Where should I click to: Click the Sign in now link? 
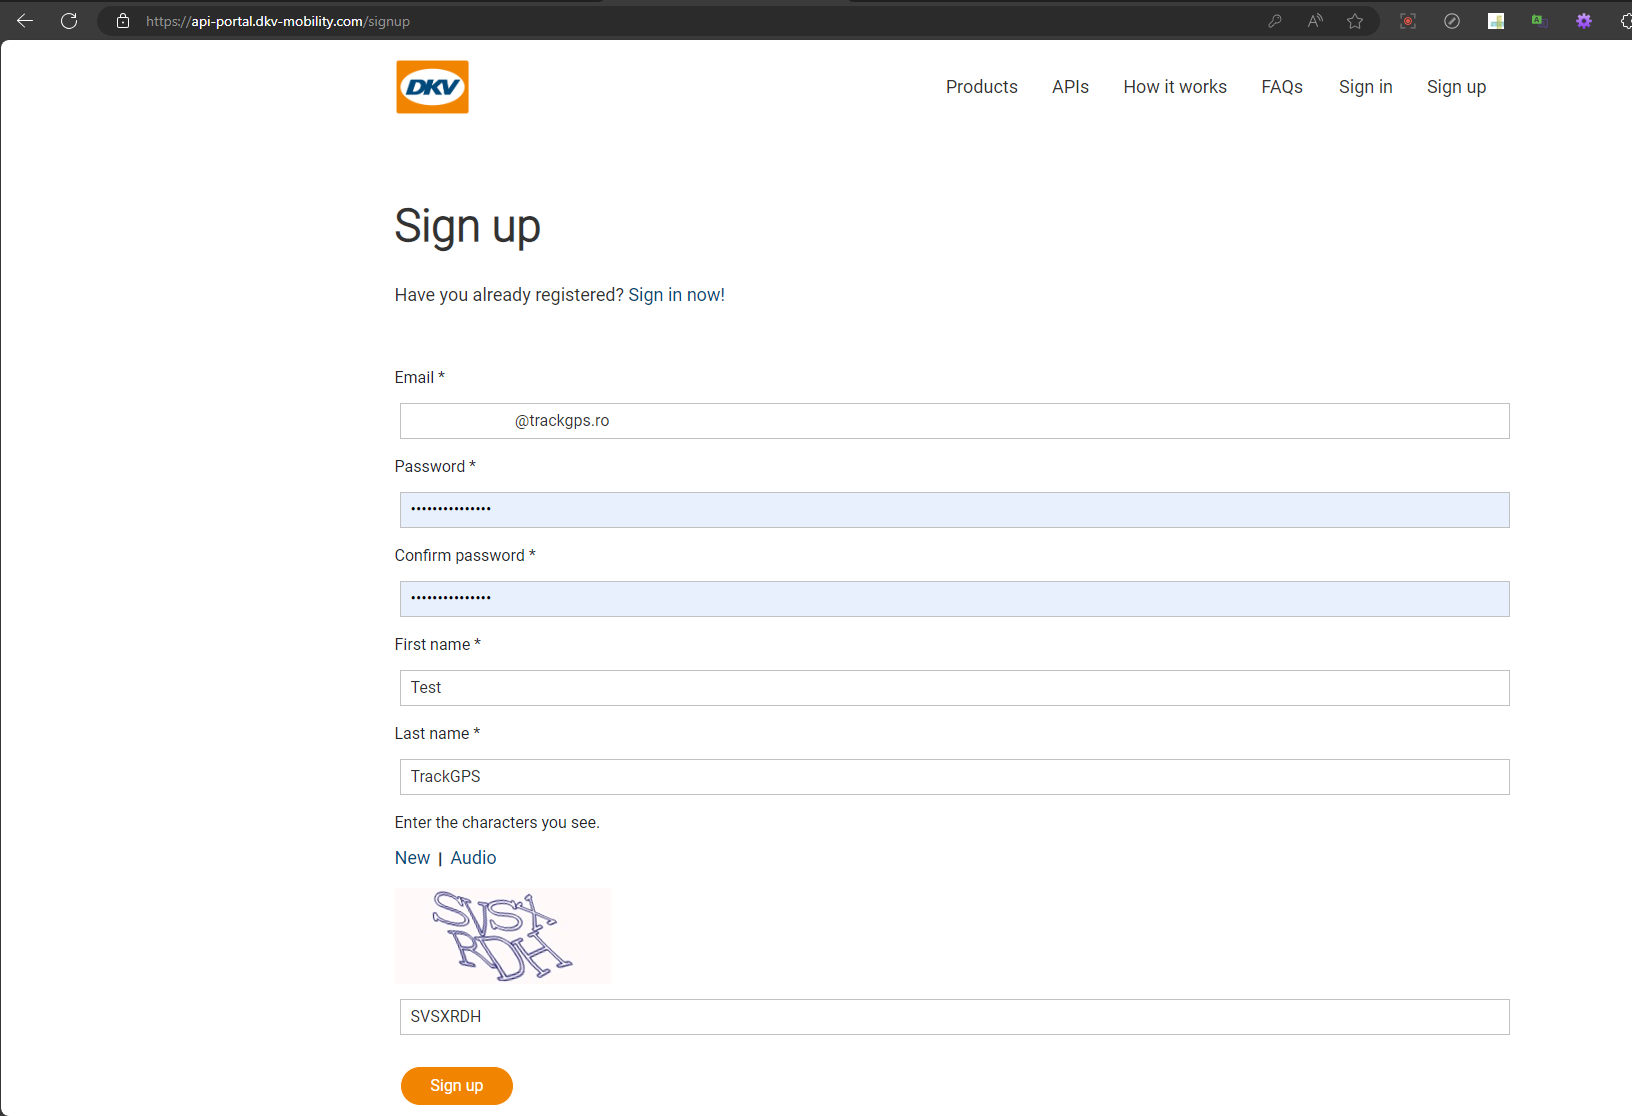coord(676,294)
